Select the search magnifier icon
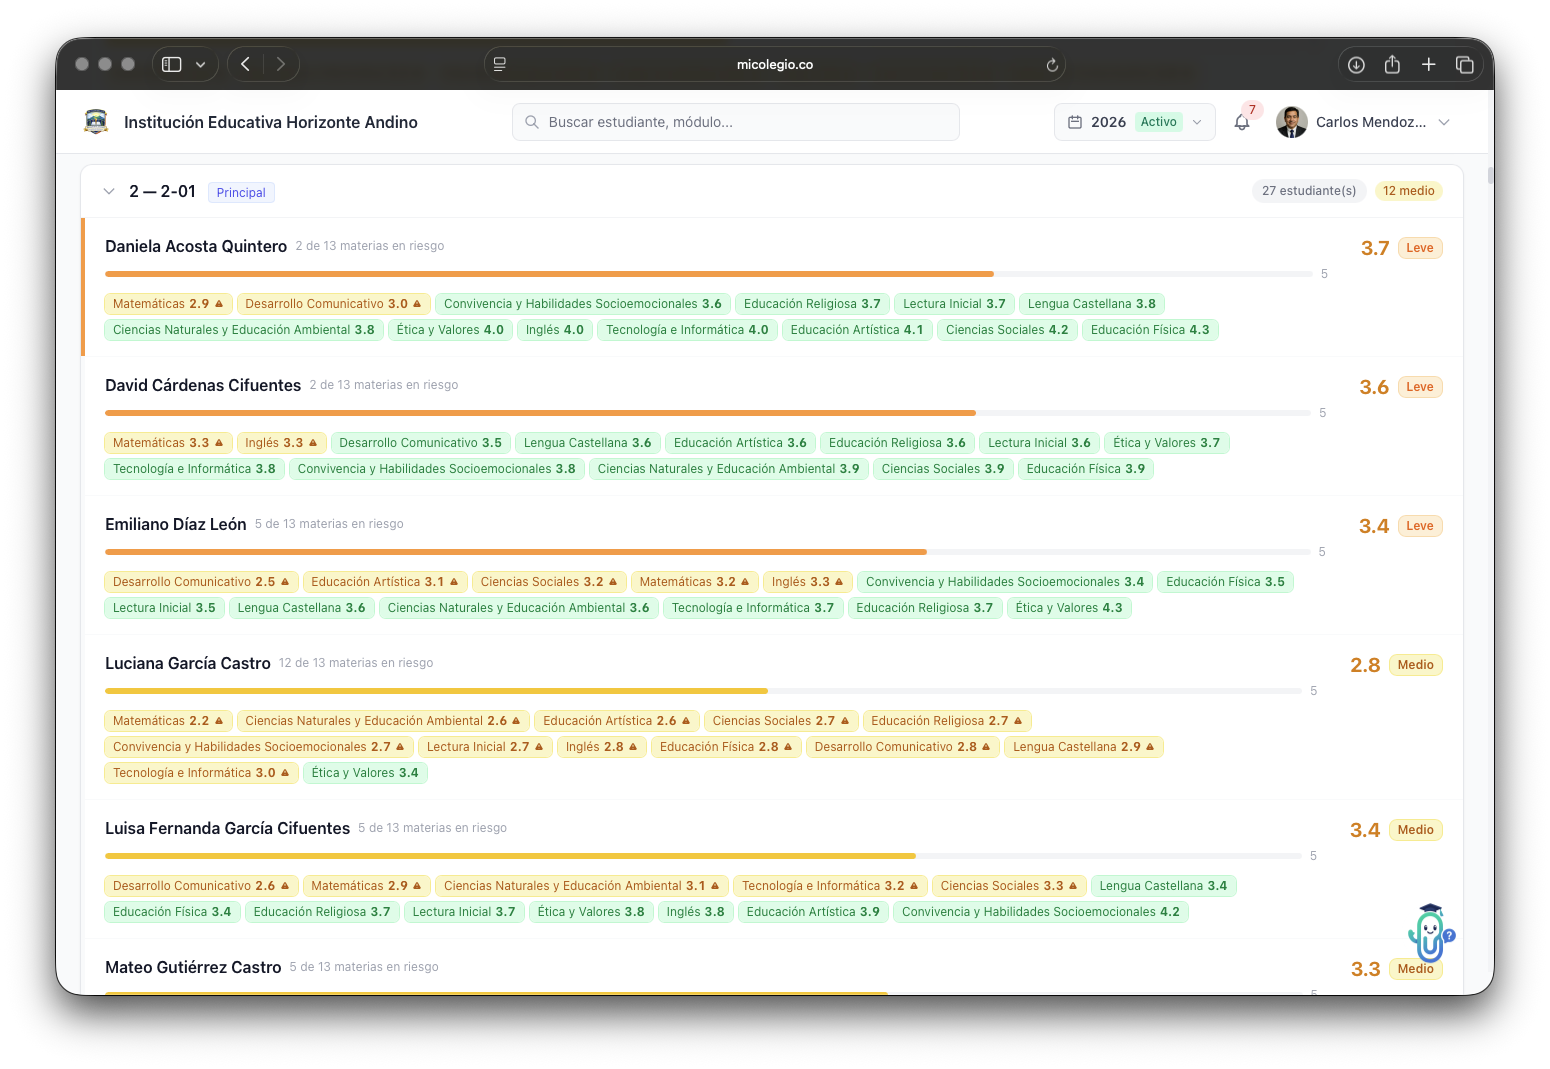The height and width of the screenshot is (1069, 1550). pyautogui.click(x=532, y=122)
